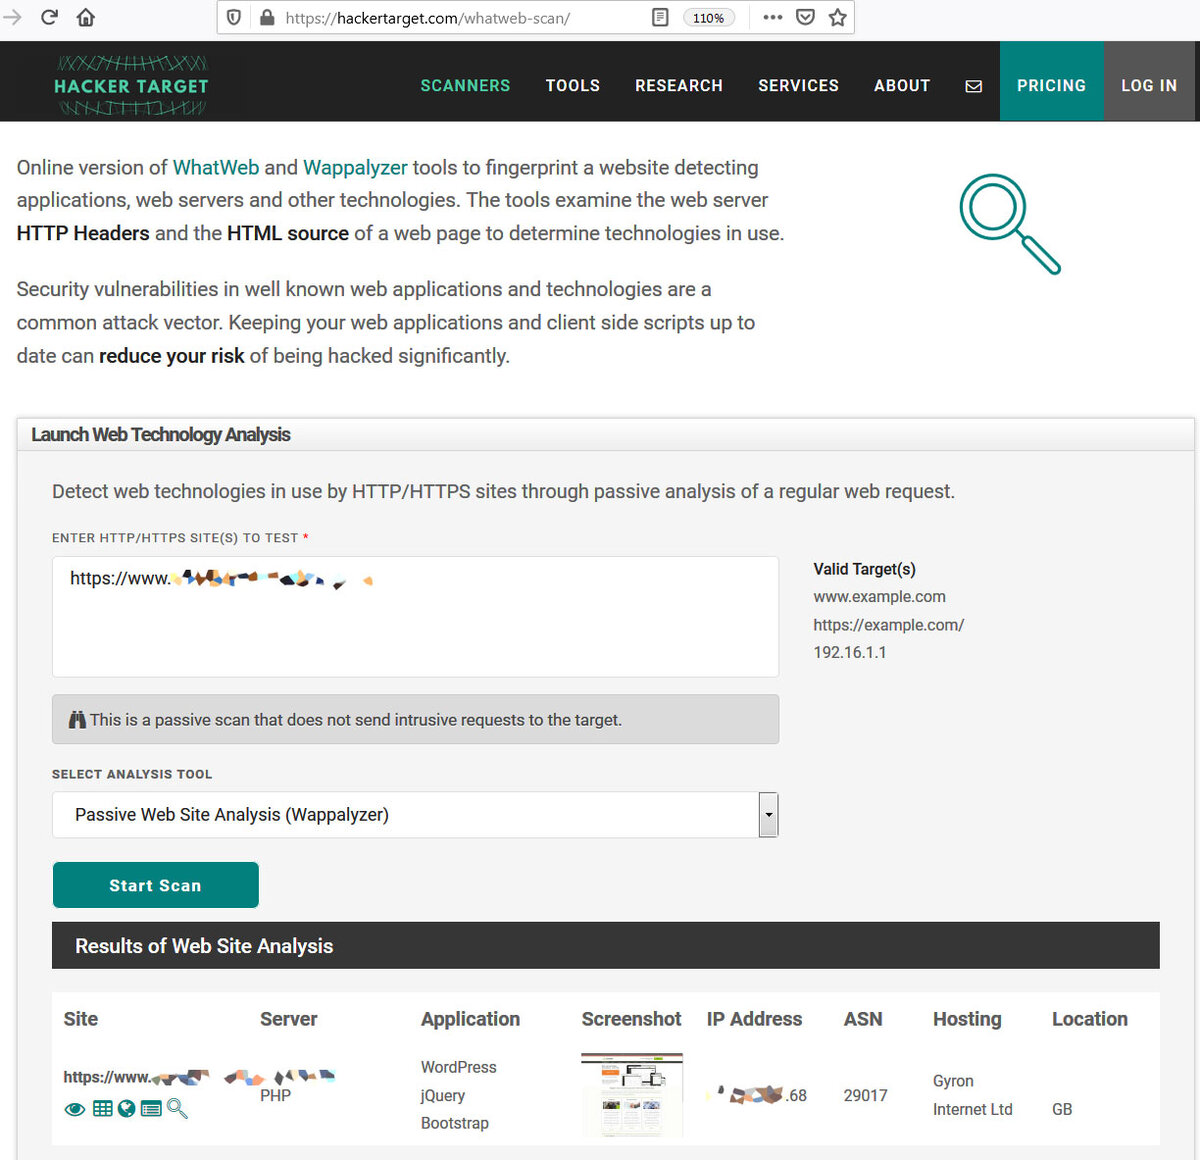
Task: Click the jQuery application entry
Action: coord(442,1095)
